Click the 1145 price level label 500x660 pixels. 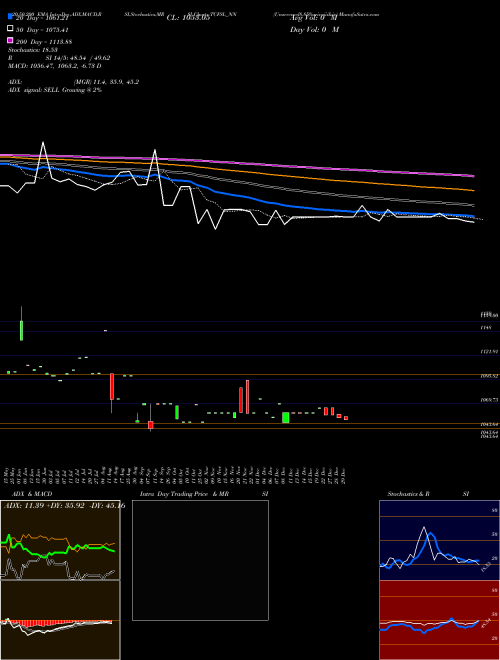click(x=484, y=327)
